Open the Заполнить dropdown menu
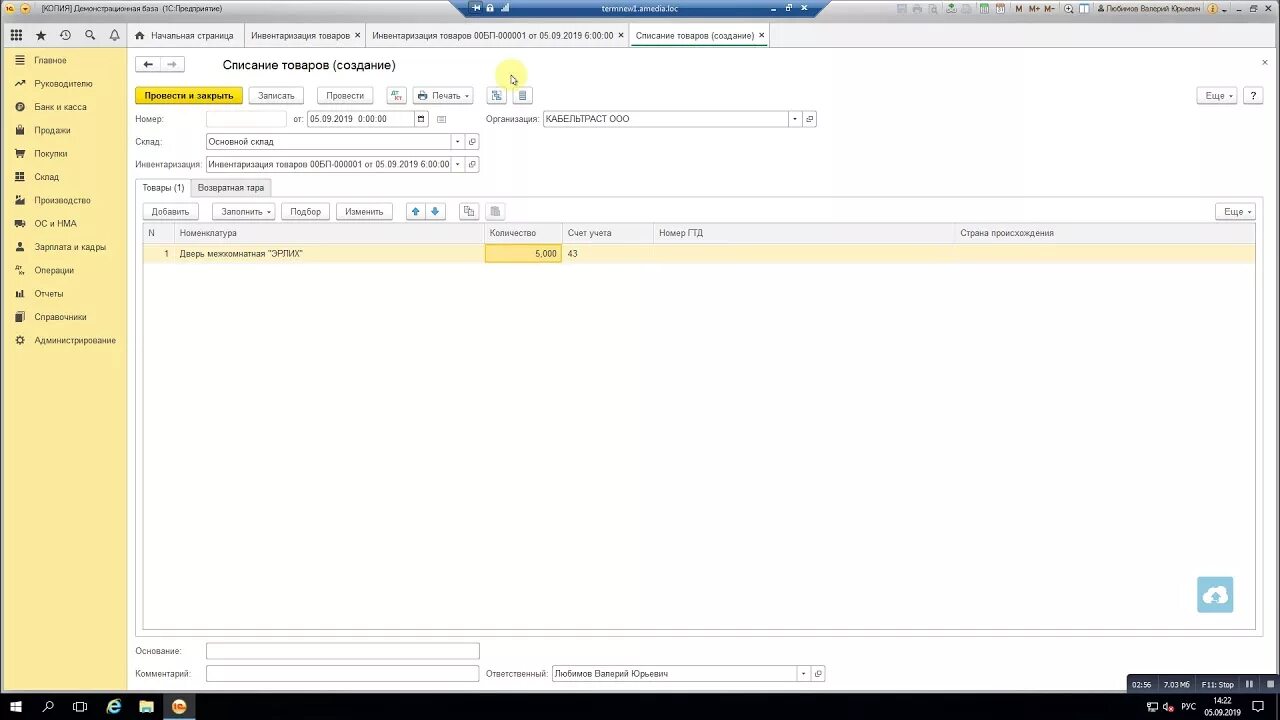 (245, 212)
